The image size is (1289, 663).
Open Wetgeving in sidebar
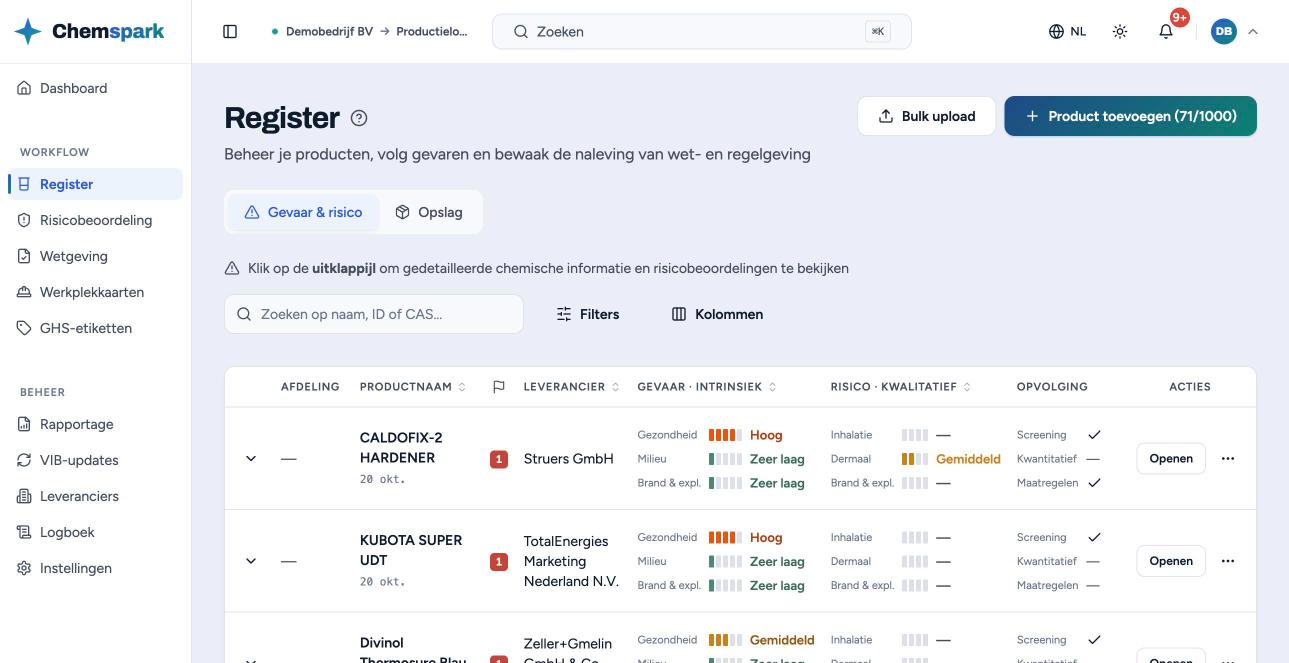click(95, 256)
